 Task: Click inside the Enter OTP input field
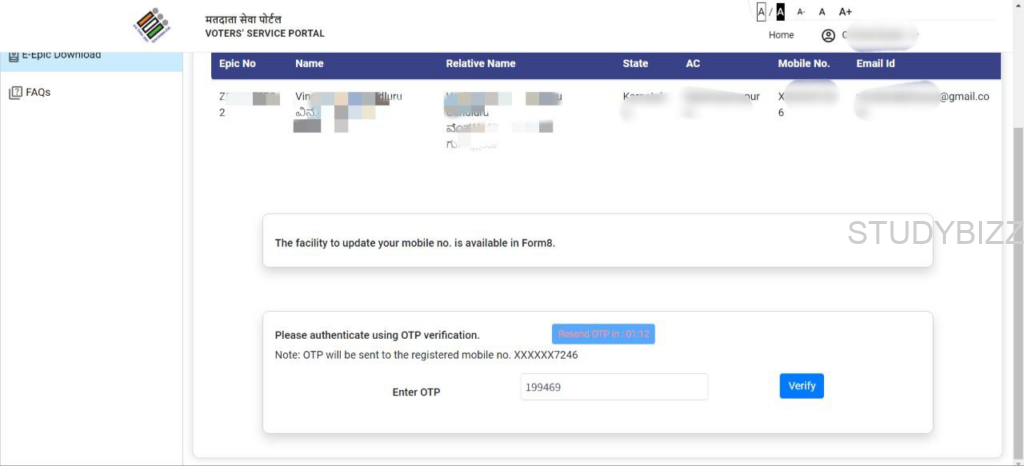tap(614, 387)
